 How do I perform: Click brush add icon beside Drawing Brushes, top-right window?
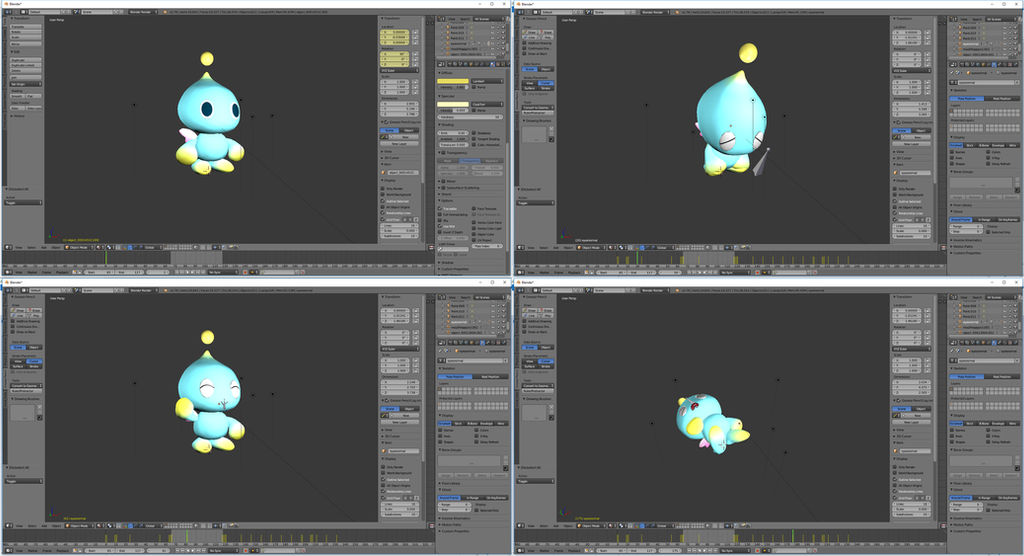point(552,128)
